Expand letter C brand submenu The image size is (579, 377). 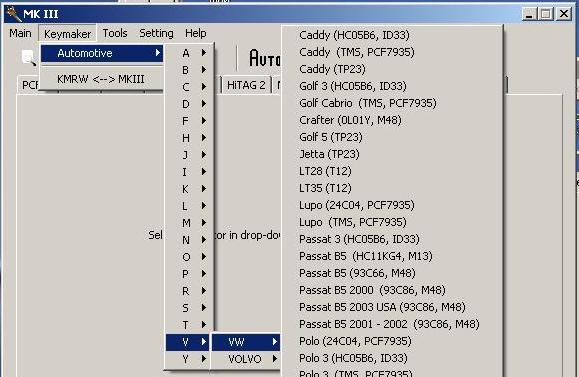(189, 87)
